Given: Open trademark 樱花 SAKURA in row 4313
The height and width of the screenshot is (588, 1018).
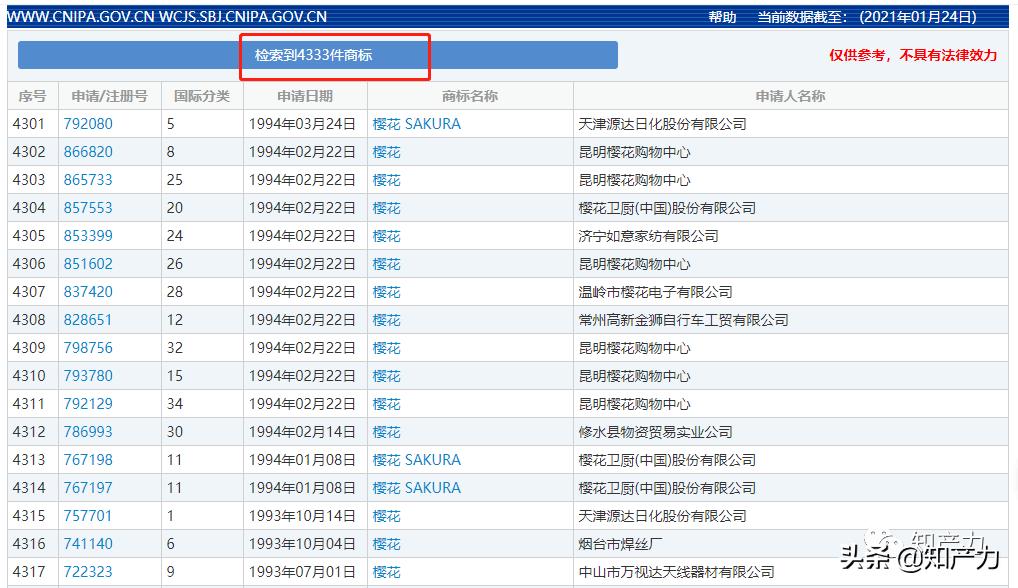Looking at the screenshot, I should (417, 459).
